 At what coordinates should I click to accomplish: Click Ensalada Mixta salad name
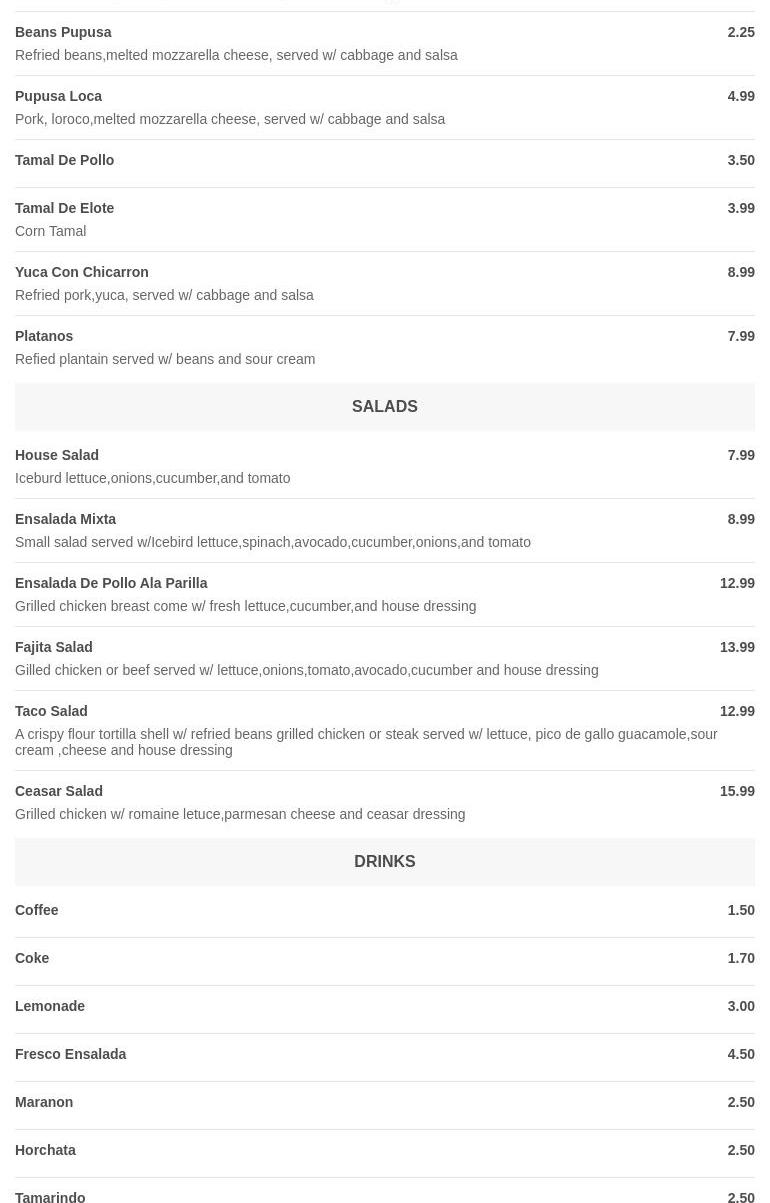click(x=65, y=519)
